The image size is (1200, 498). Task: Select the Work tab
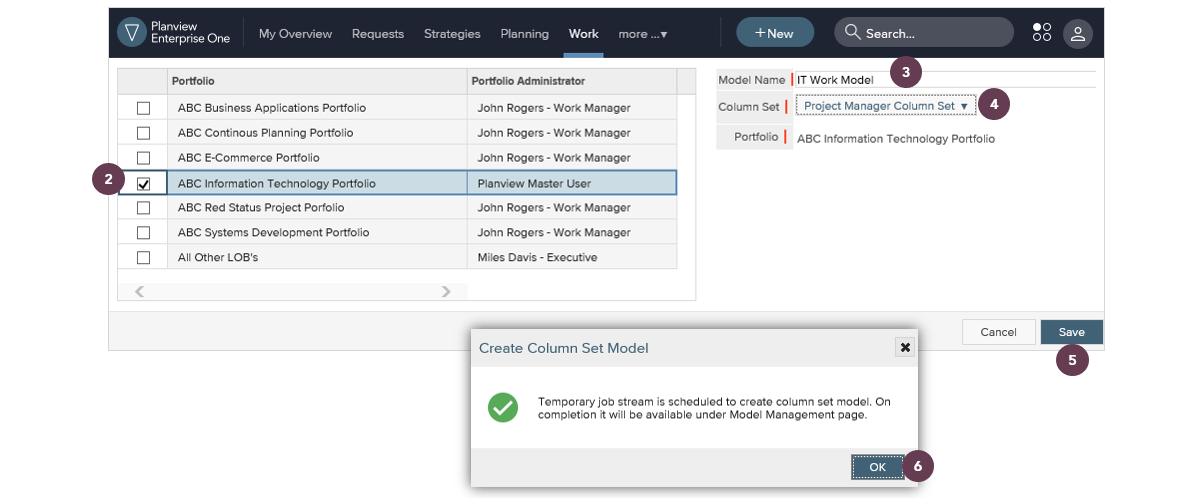pyautogui.click(x=584, y=33)
